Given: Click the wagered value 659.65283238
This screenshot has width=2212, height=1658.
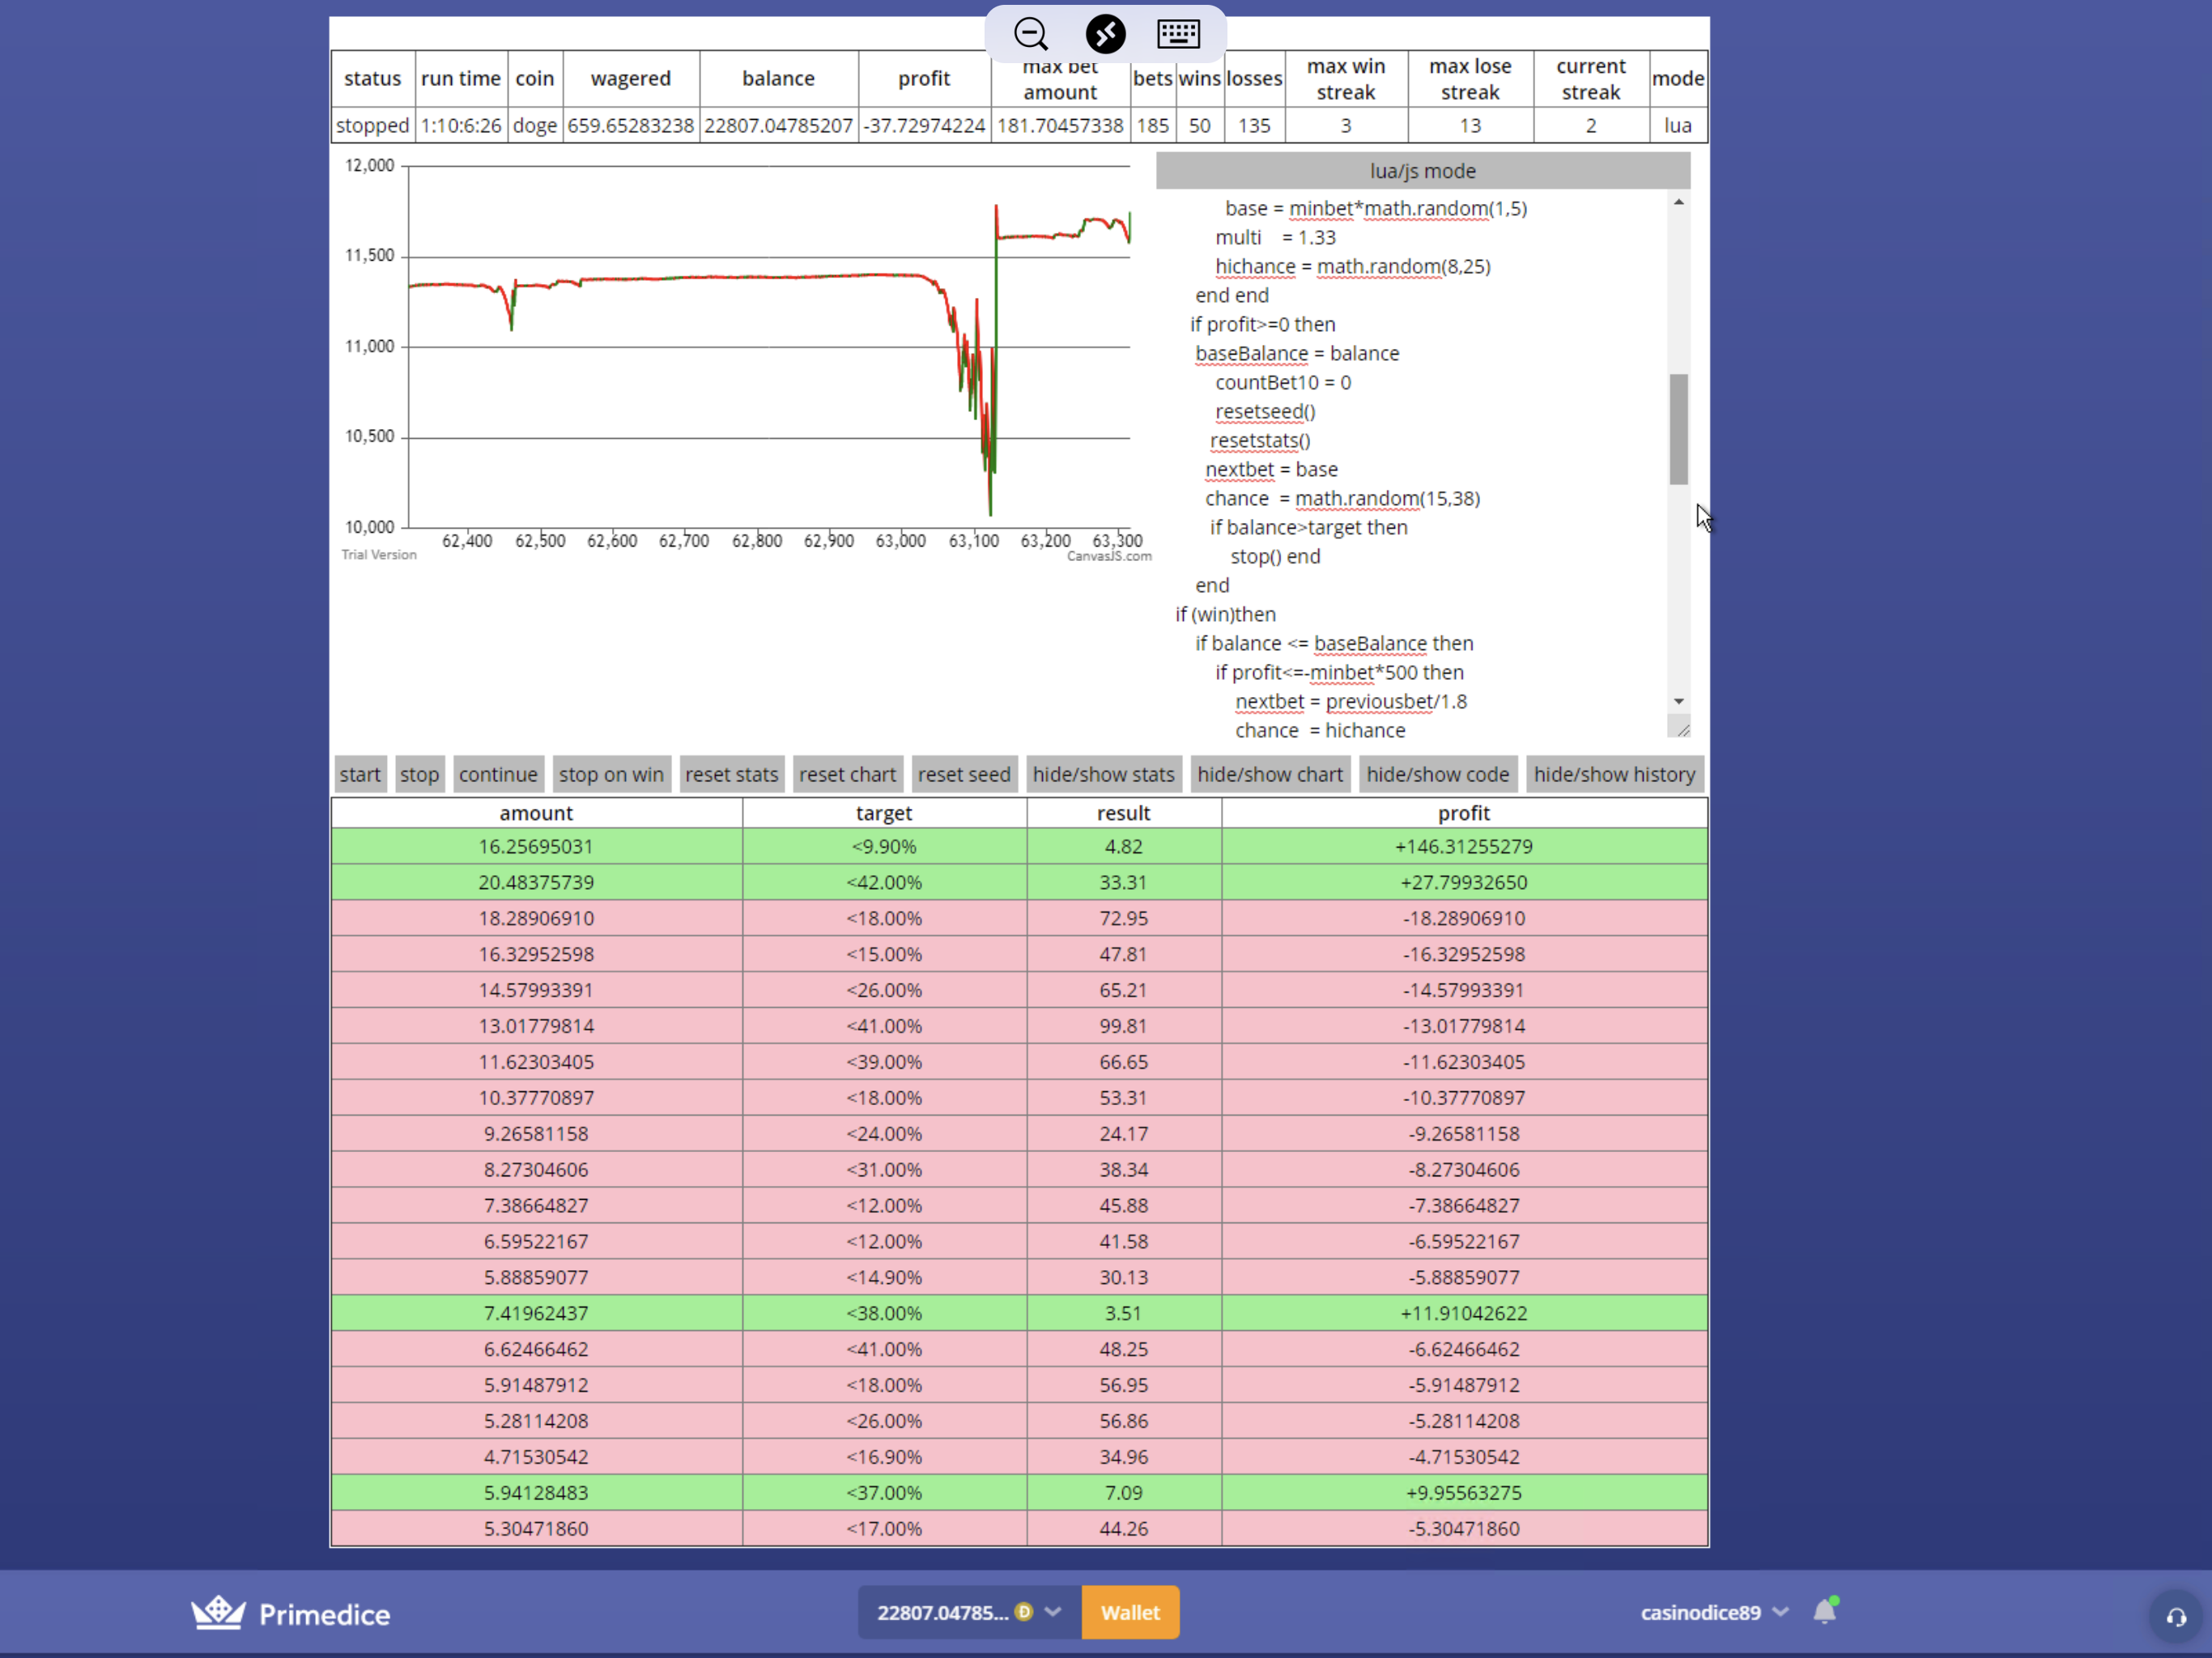Looking at the screenshot, I should click(630, 126).
